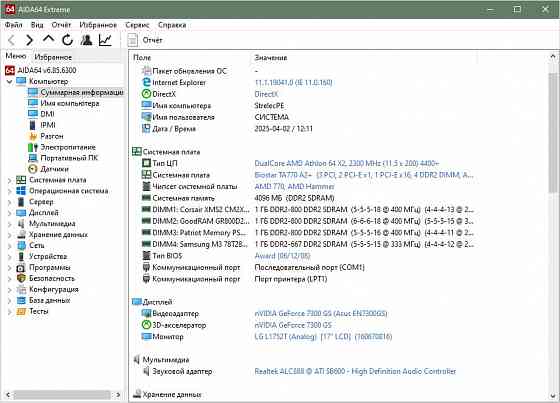The height and width of the screenshot is (403, 560).
Task: Select the Конфигурация icon in tree
Action: coord(21,289)
